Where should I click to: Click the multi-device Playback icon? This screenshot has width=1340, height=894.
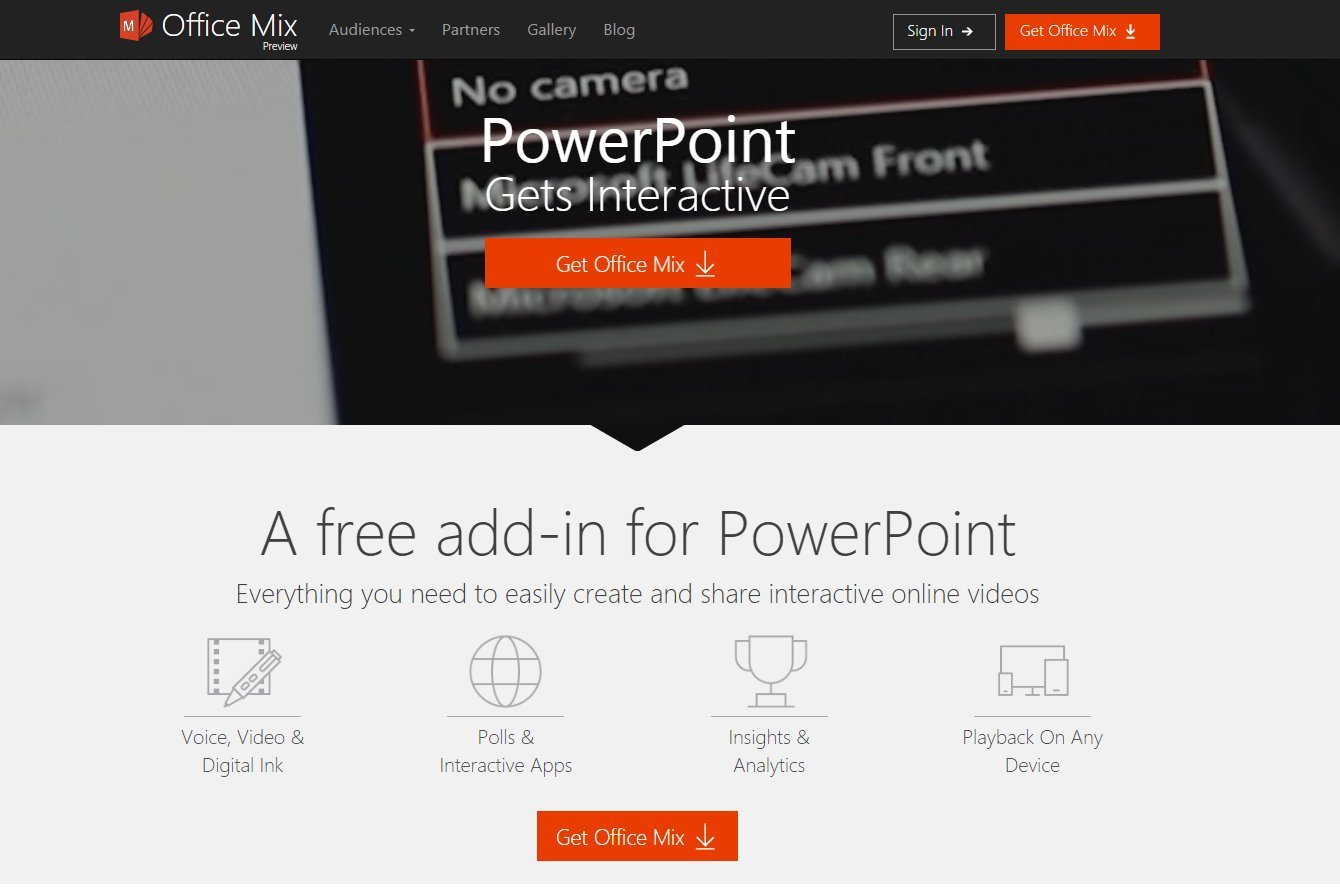[1033, 670]
